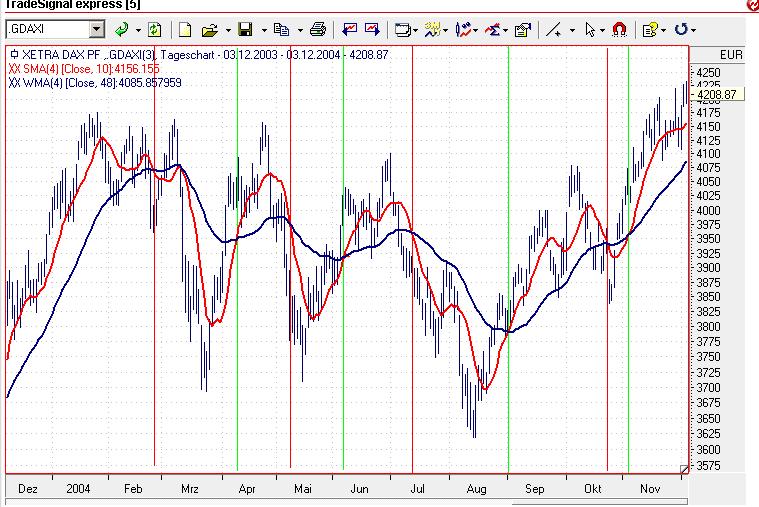Click the copy documents icon
The height and width of the screenshot is (507, 759).
pos(281,30)
